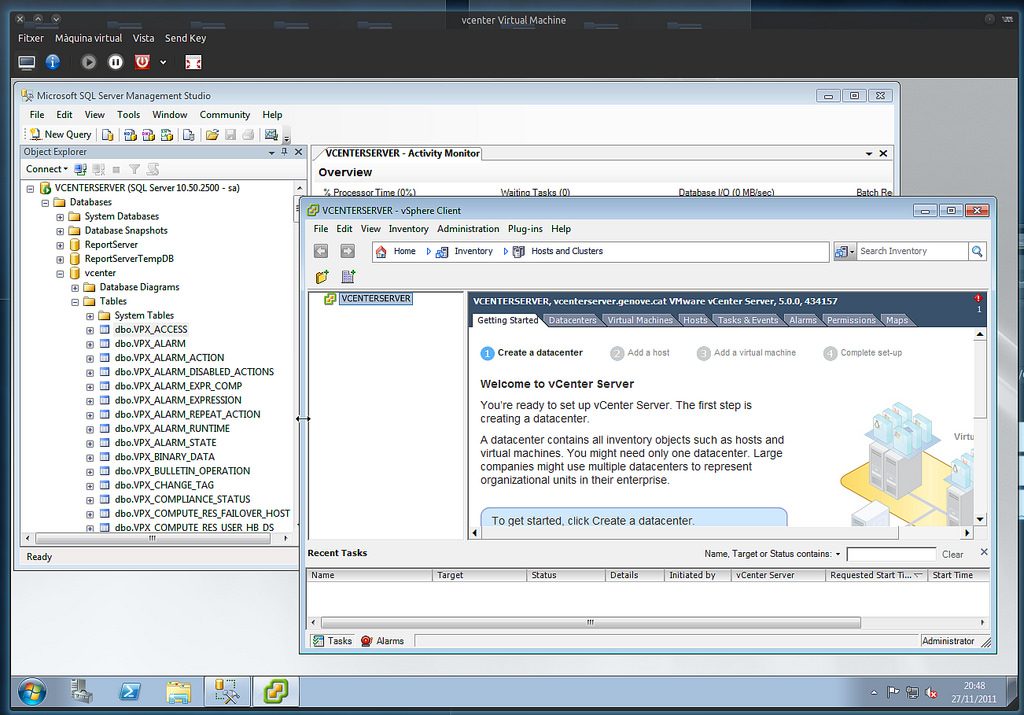Image resolution: width=1024 pixels, height=715 pixels.
Task: Click the New Folder icon in vSphere toolbar
Action: [322, 277]
